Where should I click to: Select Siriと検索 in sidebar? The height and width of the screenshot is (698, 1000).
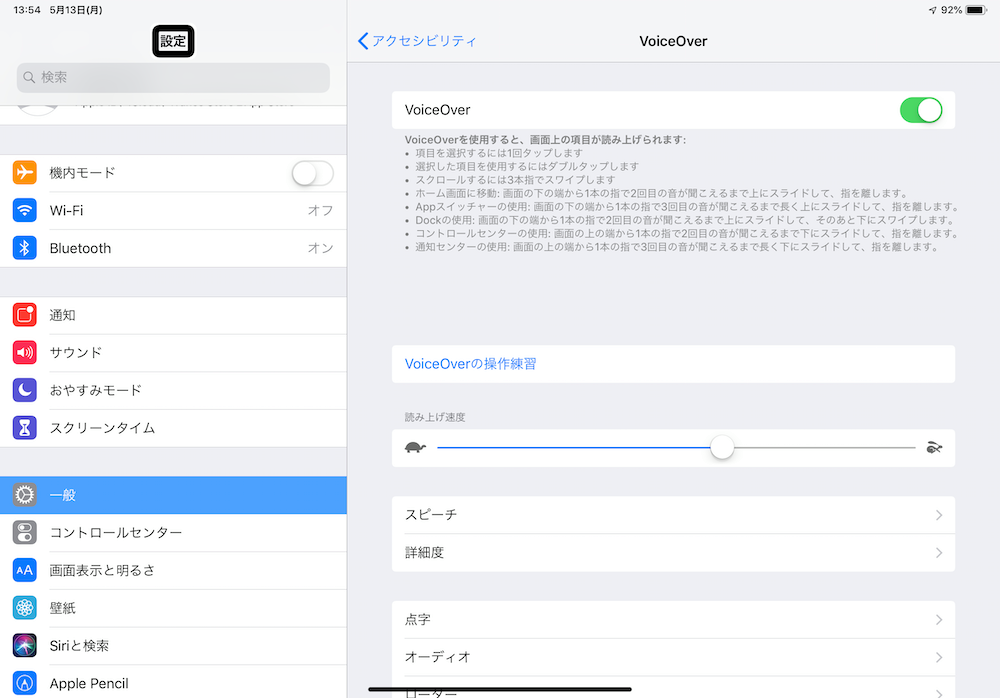(x=173, y=646)
